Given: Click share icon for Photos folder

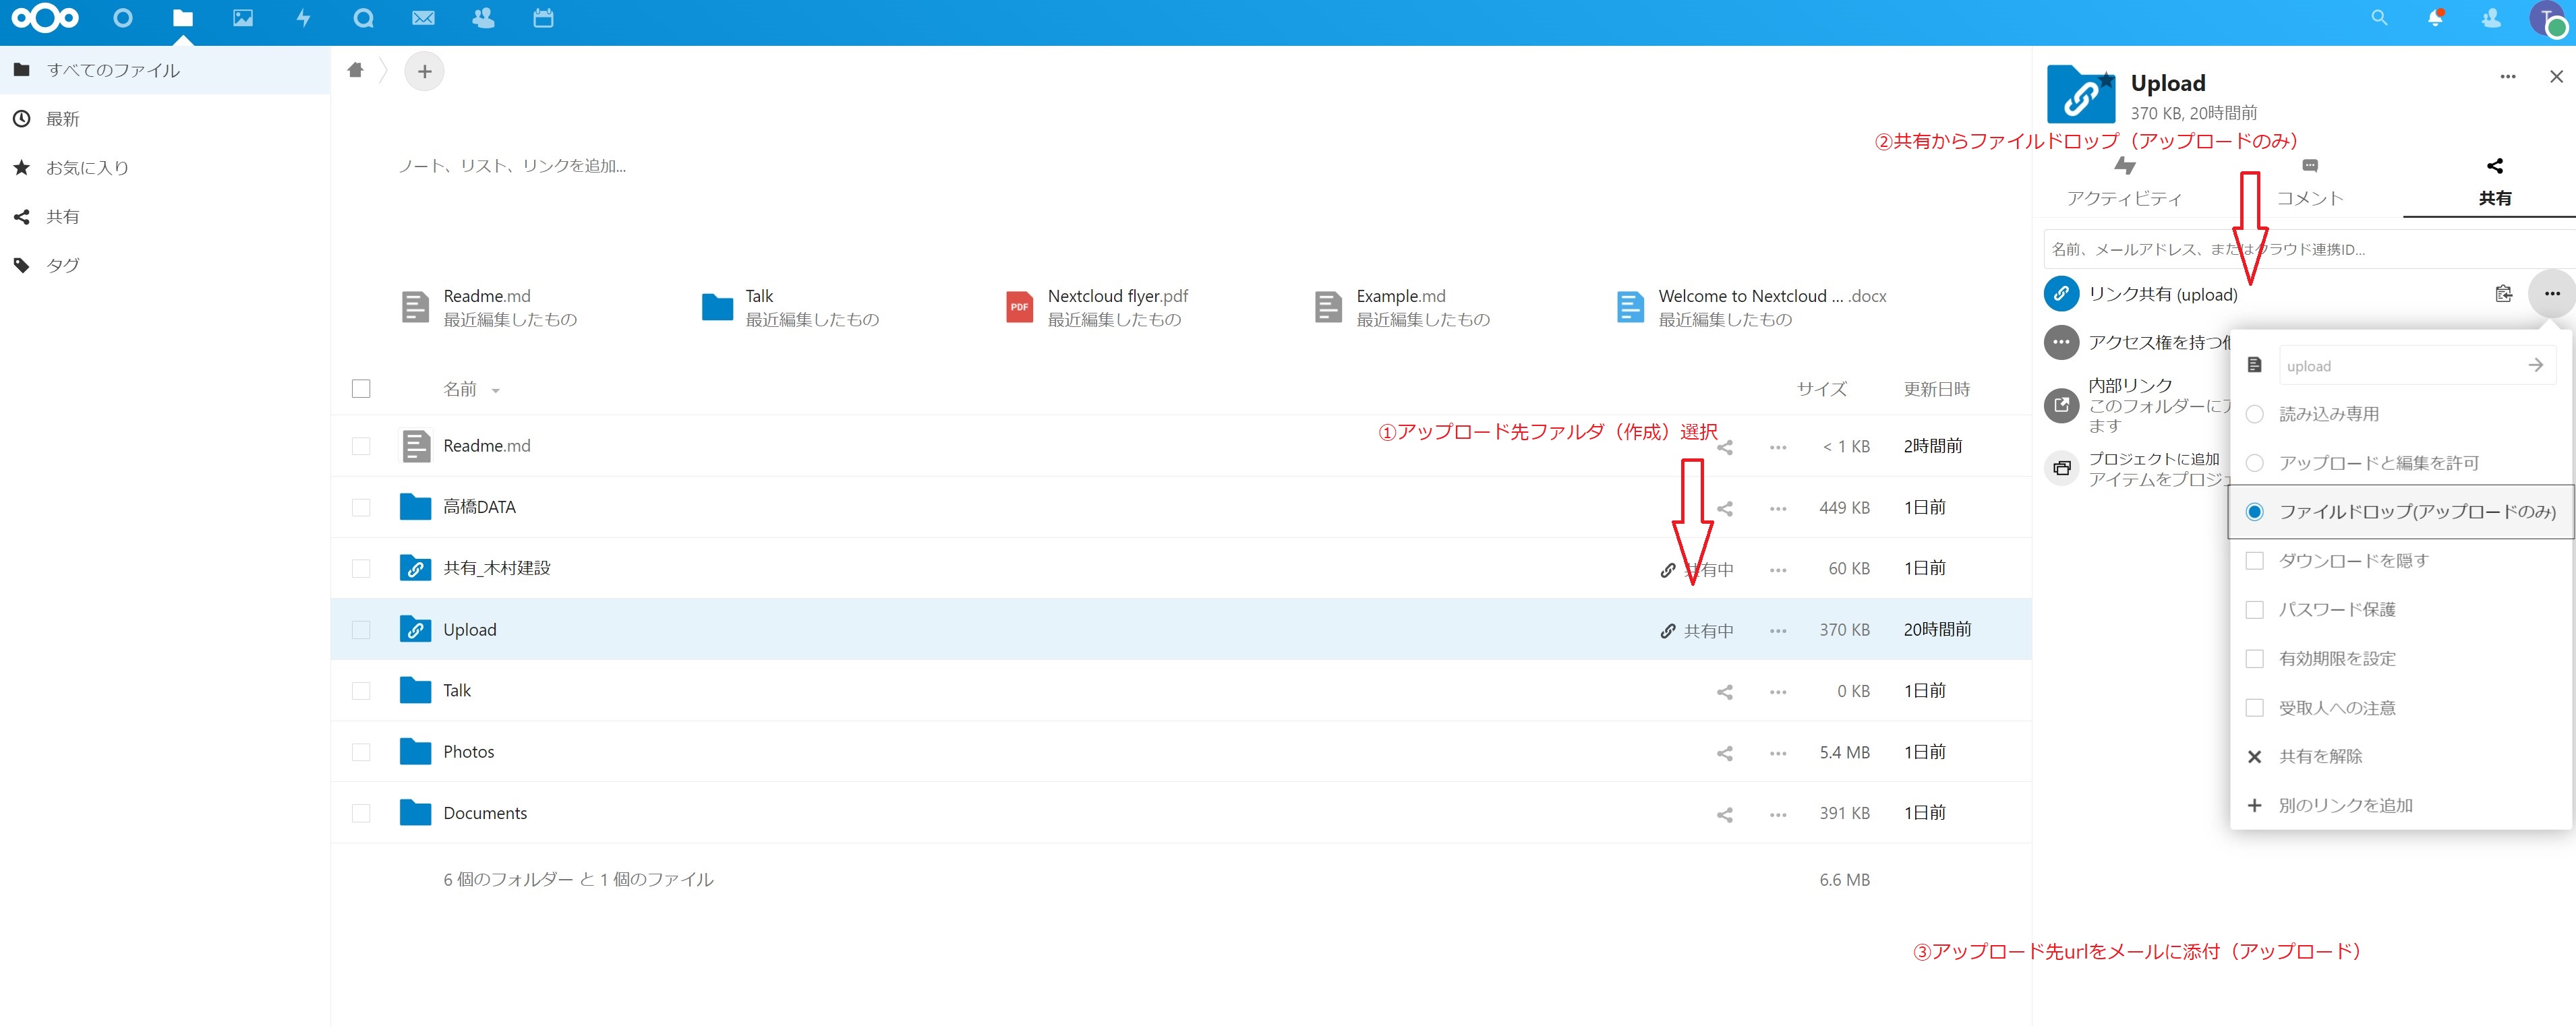Looking at the screenshot, I should pos(1724,753).
